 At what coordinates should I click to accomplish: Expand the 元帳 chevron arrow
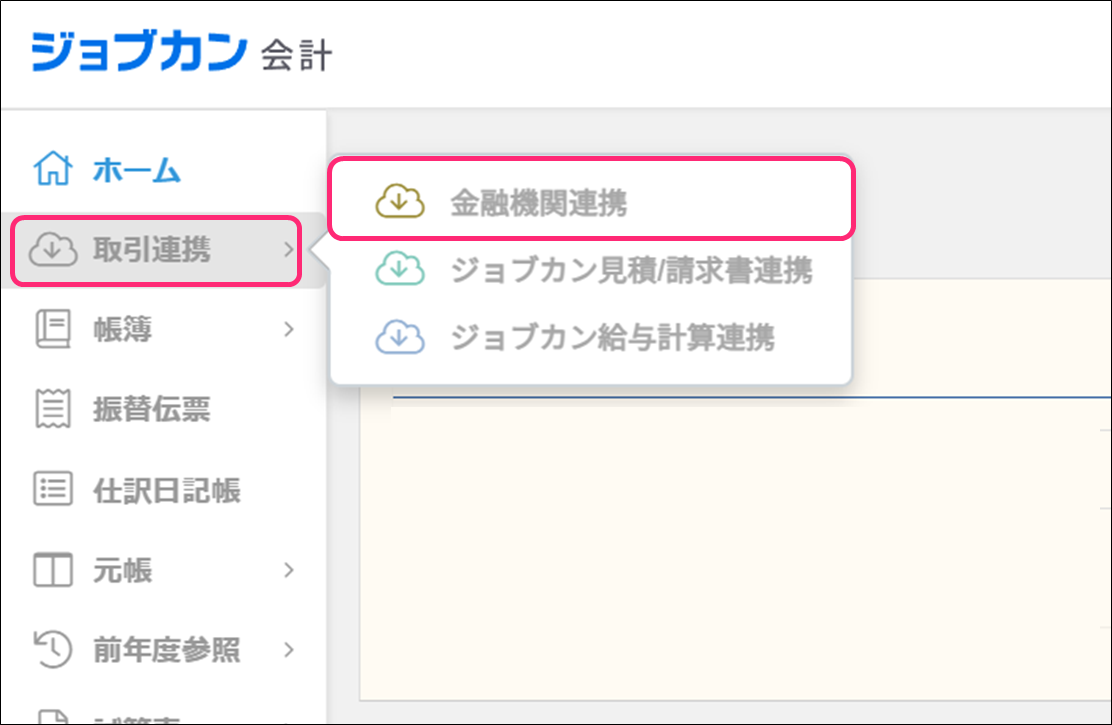pos(288,571)
